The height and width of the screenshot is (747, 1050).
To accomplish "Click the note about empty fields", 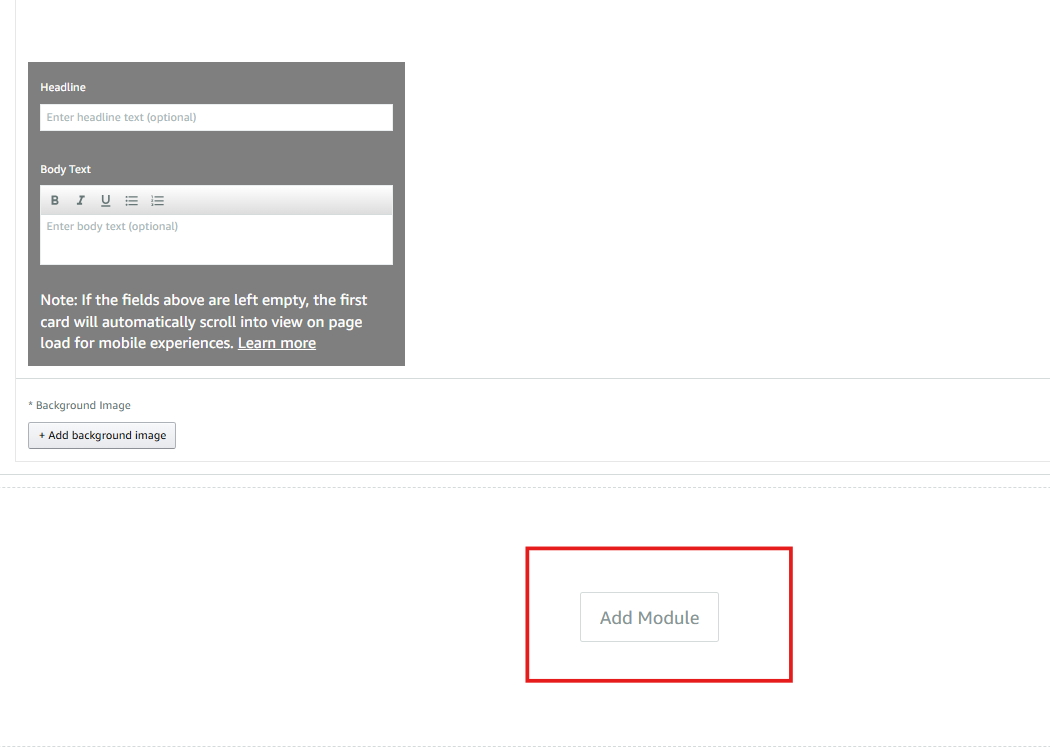I will pos(204,321).
